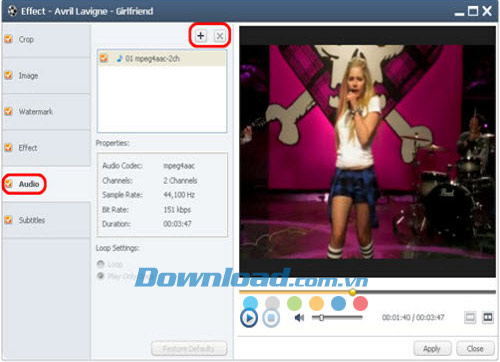Screen dimensions: 500x362
Task: Open the Watermark tab
Action: tap(46, 112)
